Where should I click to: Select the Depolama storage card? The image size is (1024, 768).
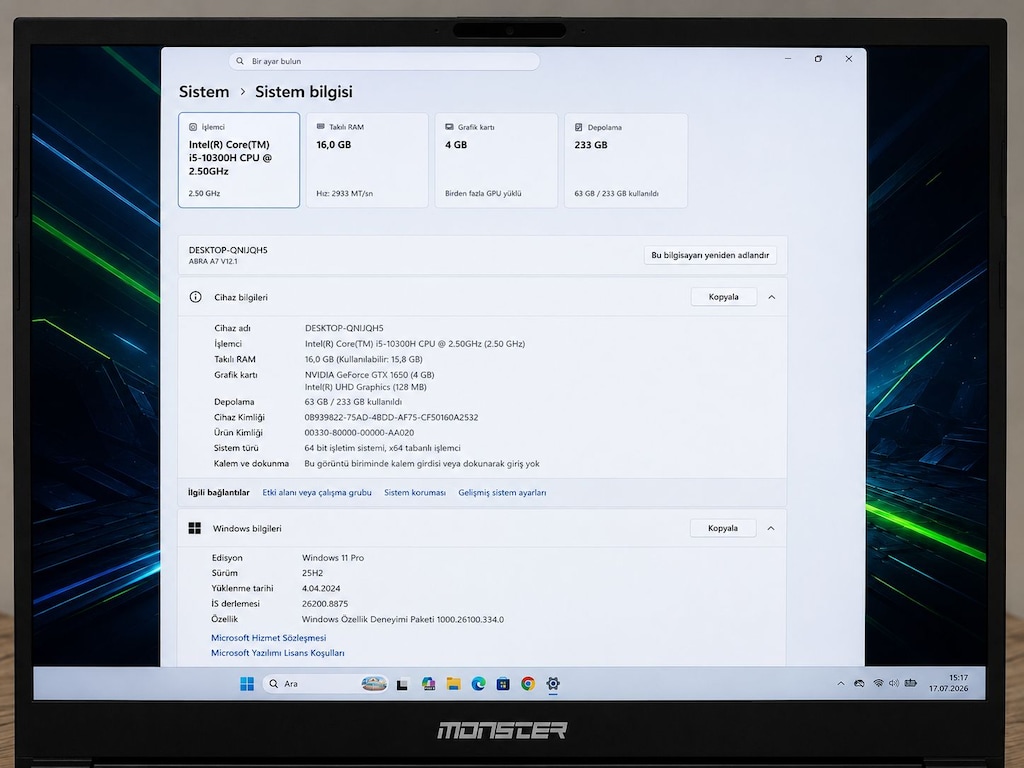626,160
